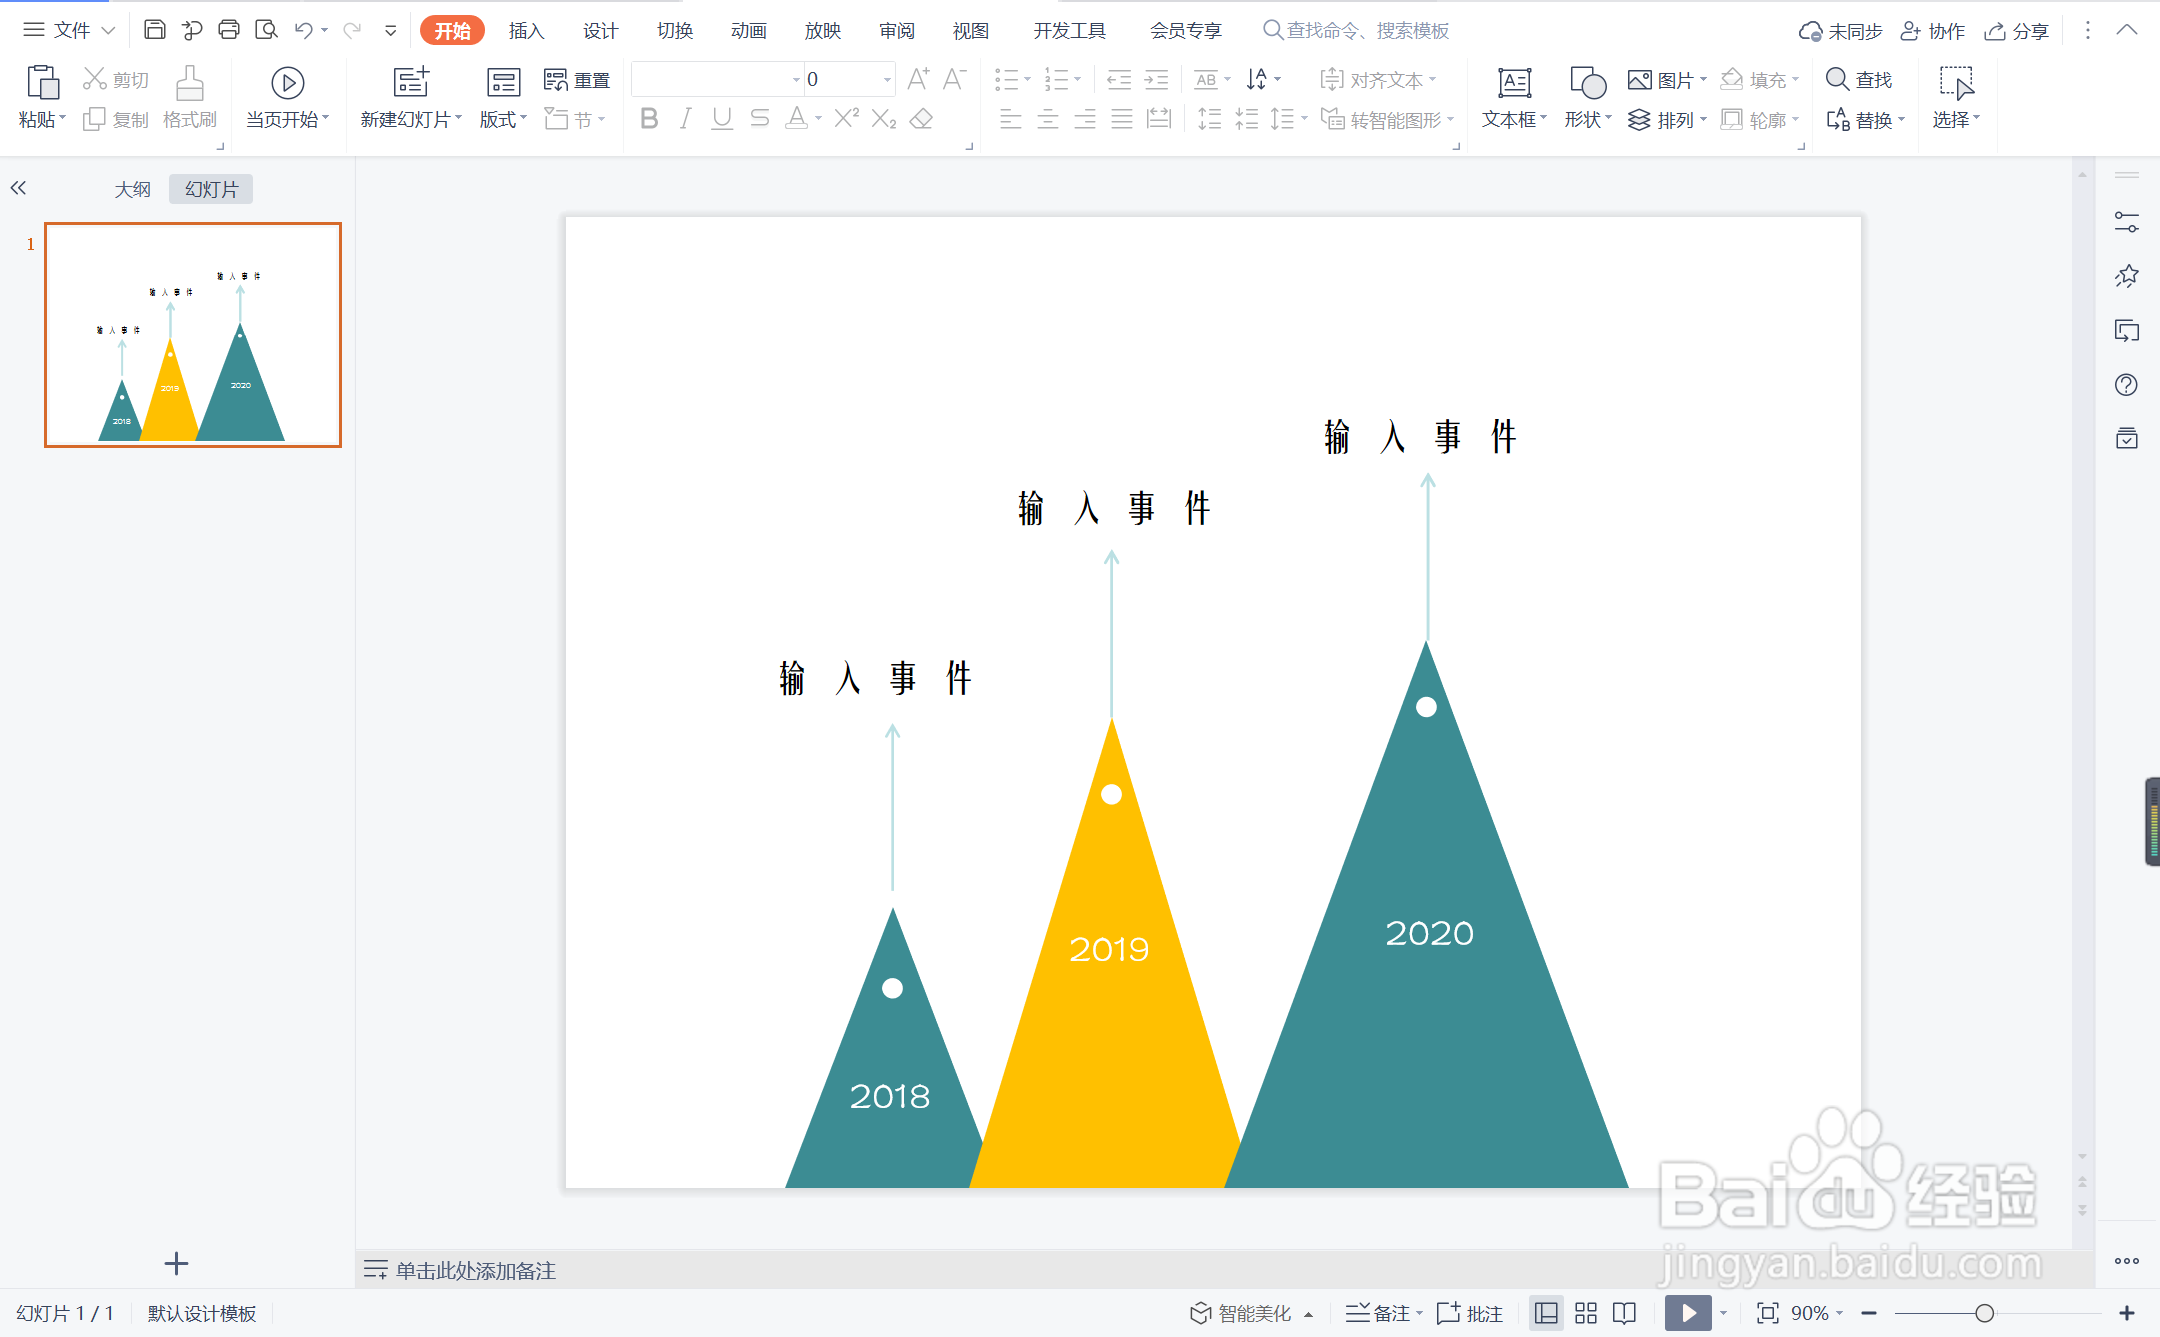Open the Layout (版式) dropdown
The image size is (2160, 1337).
coord(503,119)
